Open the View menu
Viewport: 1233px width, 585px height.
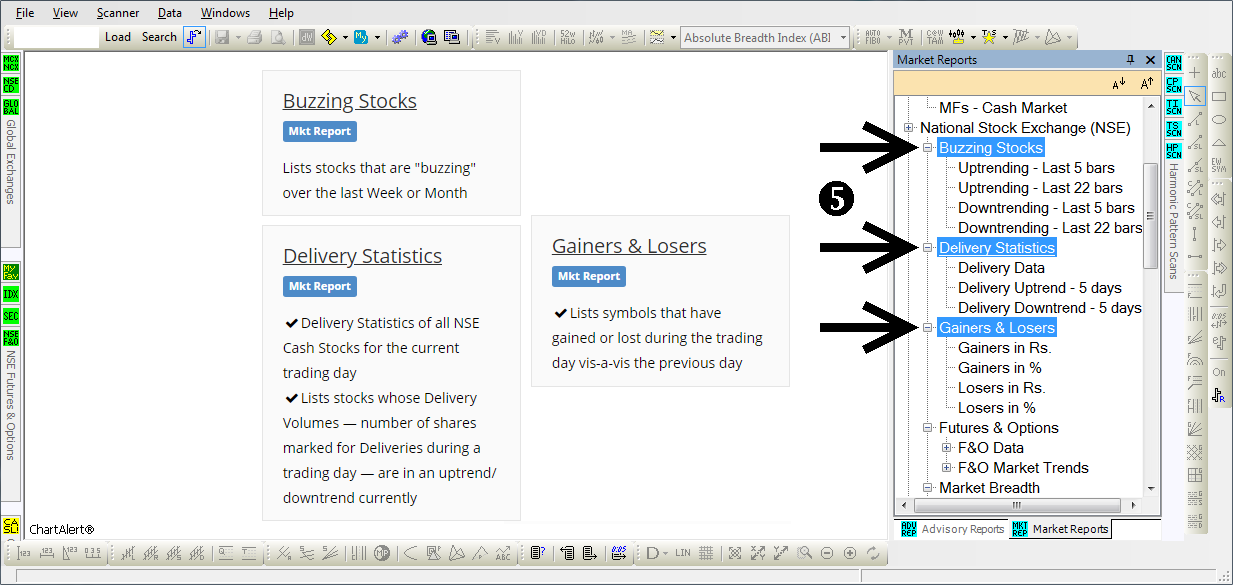pos(65,13)
